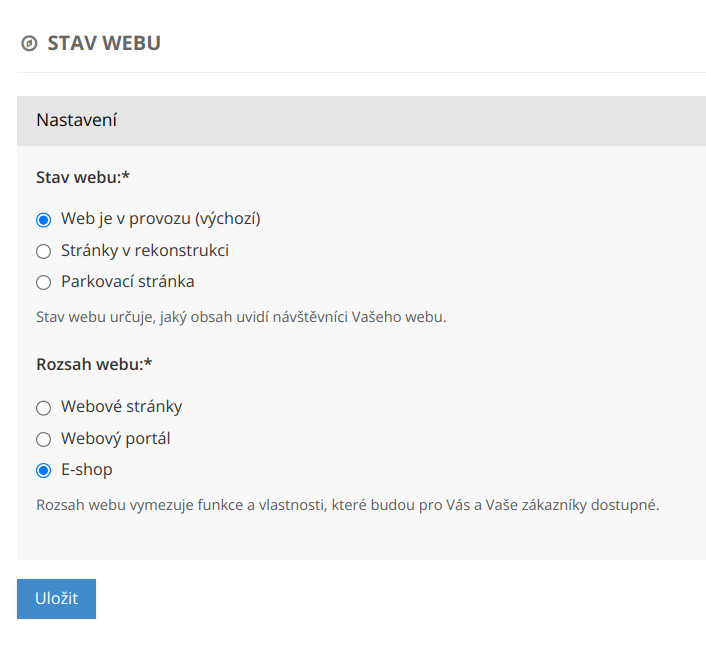Click the 'Stav webu:*' field label

click(84, 177)
